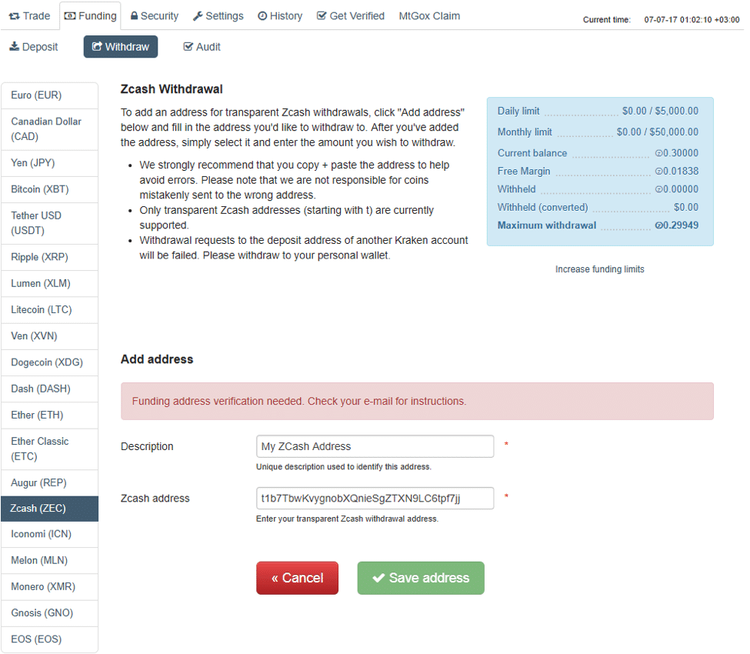Viewport: 750px width, 654px height.
Task: Open the Get Verified tab
Action: point(350,16)
